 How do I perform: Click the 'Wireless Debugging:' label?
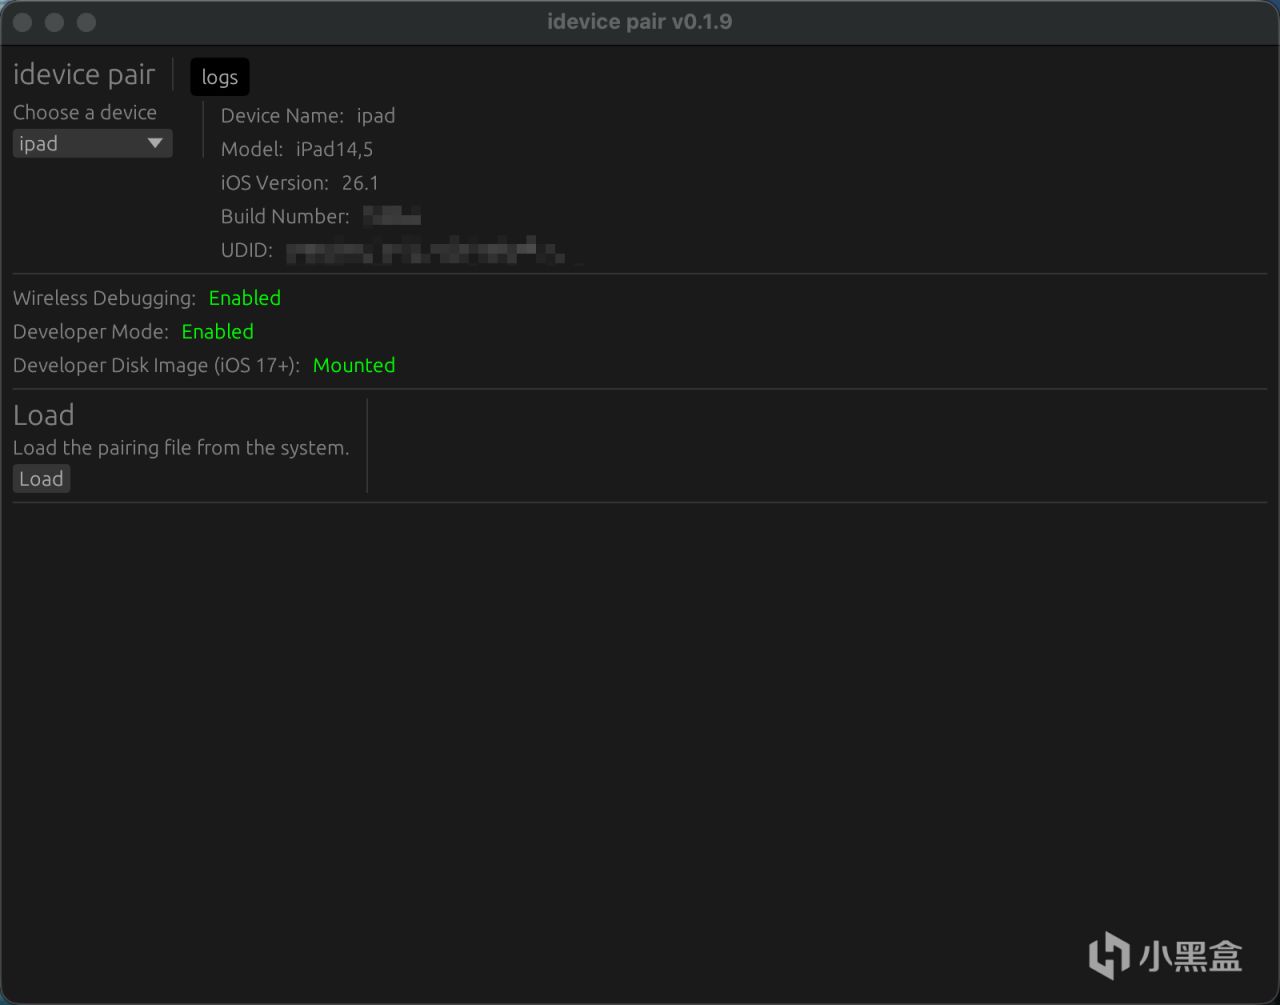(x=105, y=298)
